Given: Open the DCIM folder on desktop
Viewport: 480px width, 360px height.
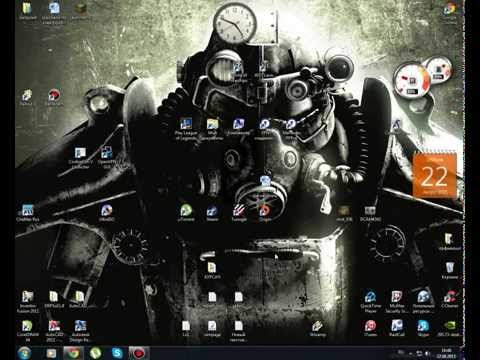Looking at the screenshot, I should click(x=370, y=214).
